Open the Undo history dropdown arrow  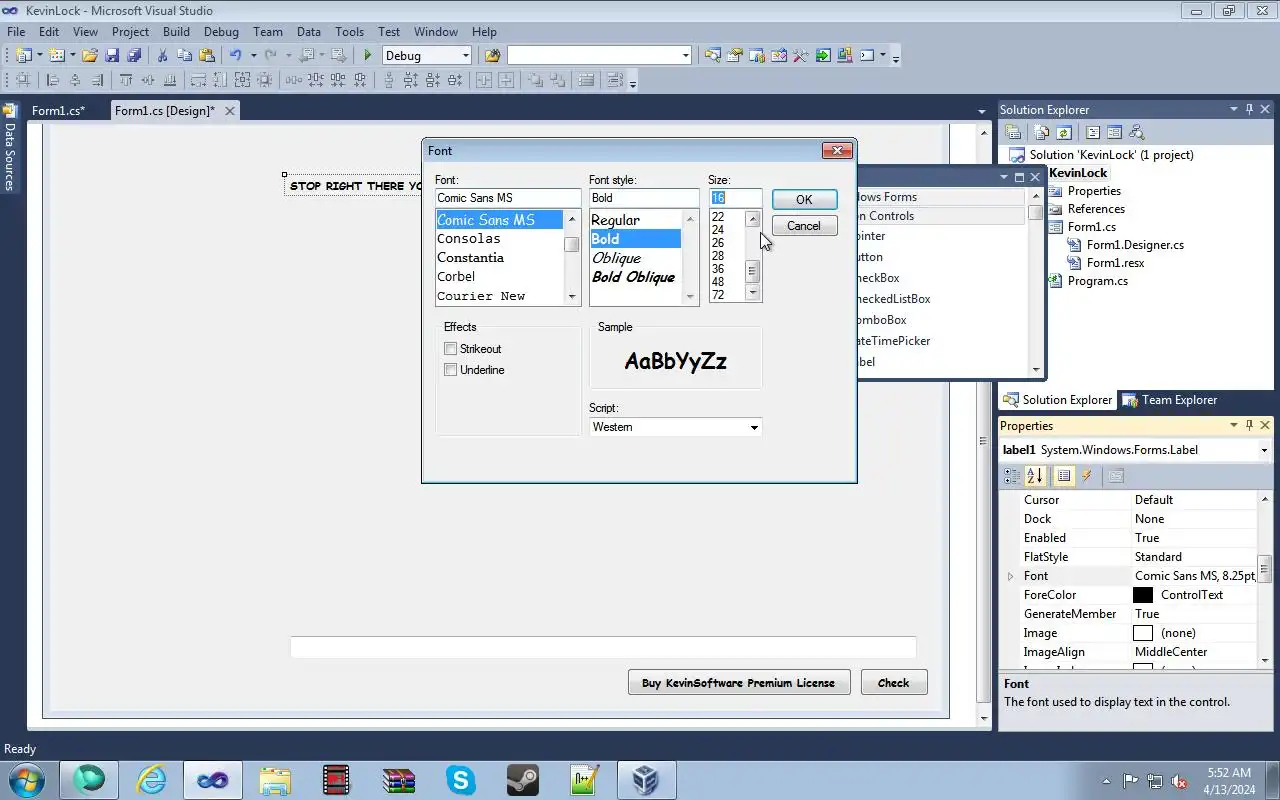(253, 55)
